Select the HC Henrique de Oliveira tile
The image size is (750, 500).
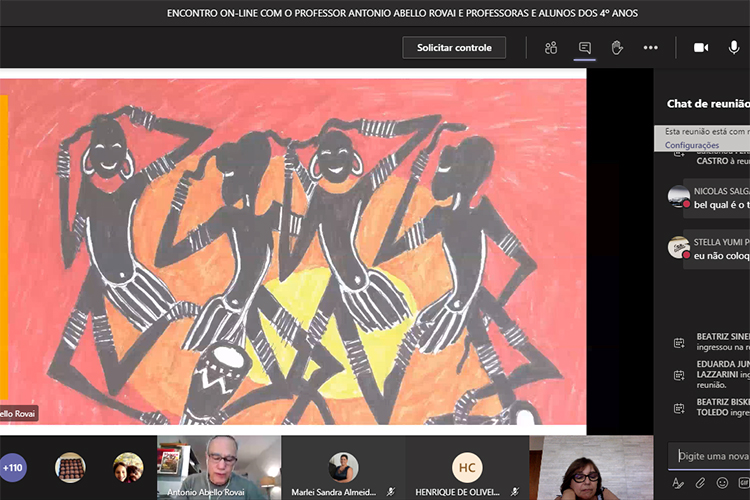click(466, 467)
